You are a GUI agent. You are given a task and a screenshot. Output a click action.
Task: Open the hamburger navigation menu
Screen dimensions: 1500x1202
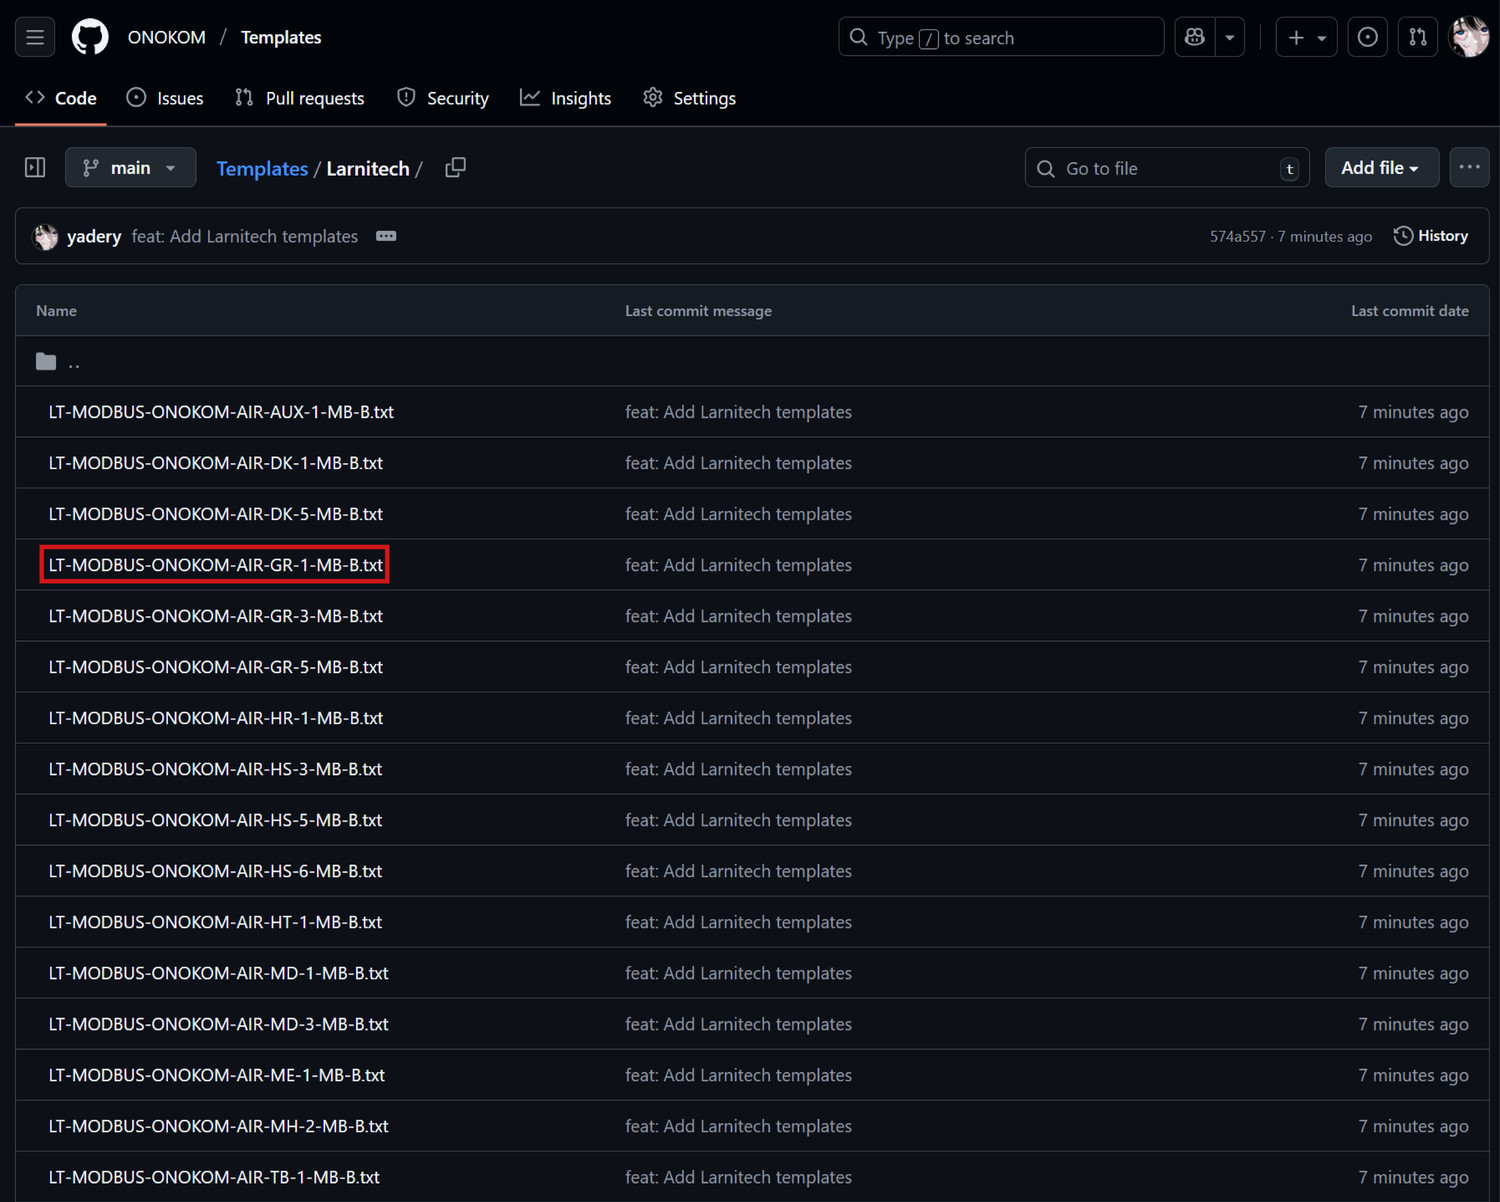tap(35, 38)
